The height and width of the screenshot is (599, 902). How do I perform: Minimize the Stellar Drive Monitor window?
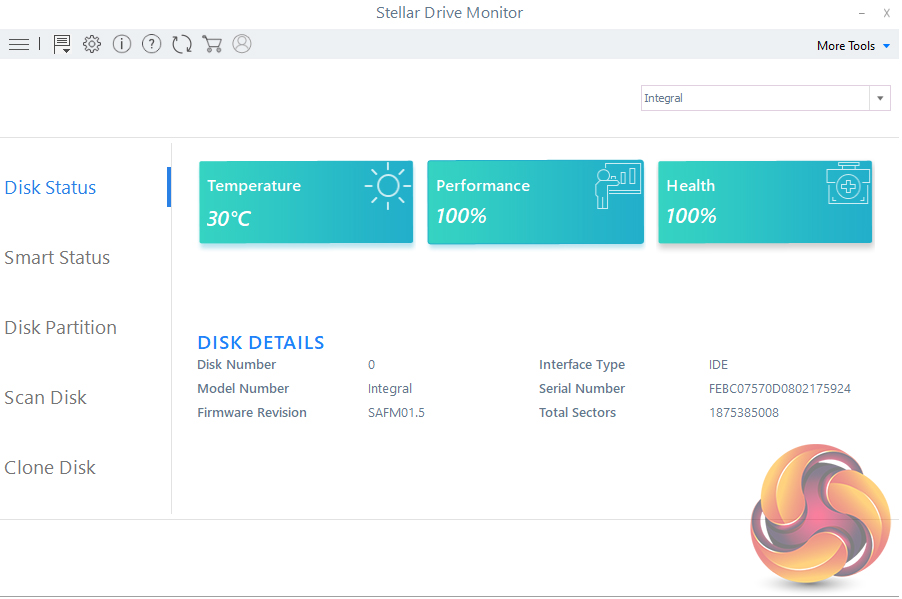point(861,13)
